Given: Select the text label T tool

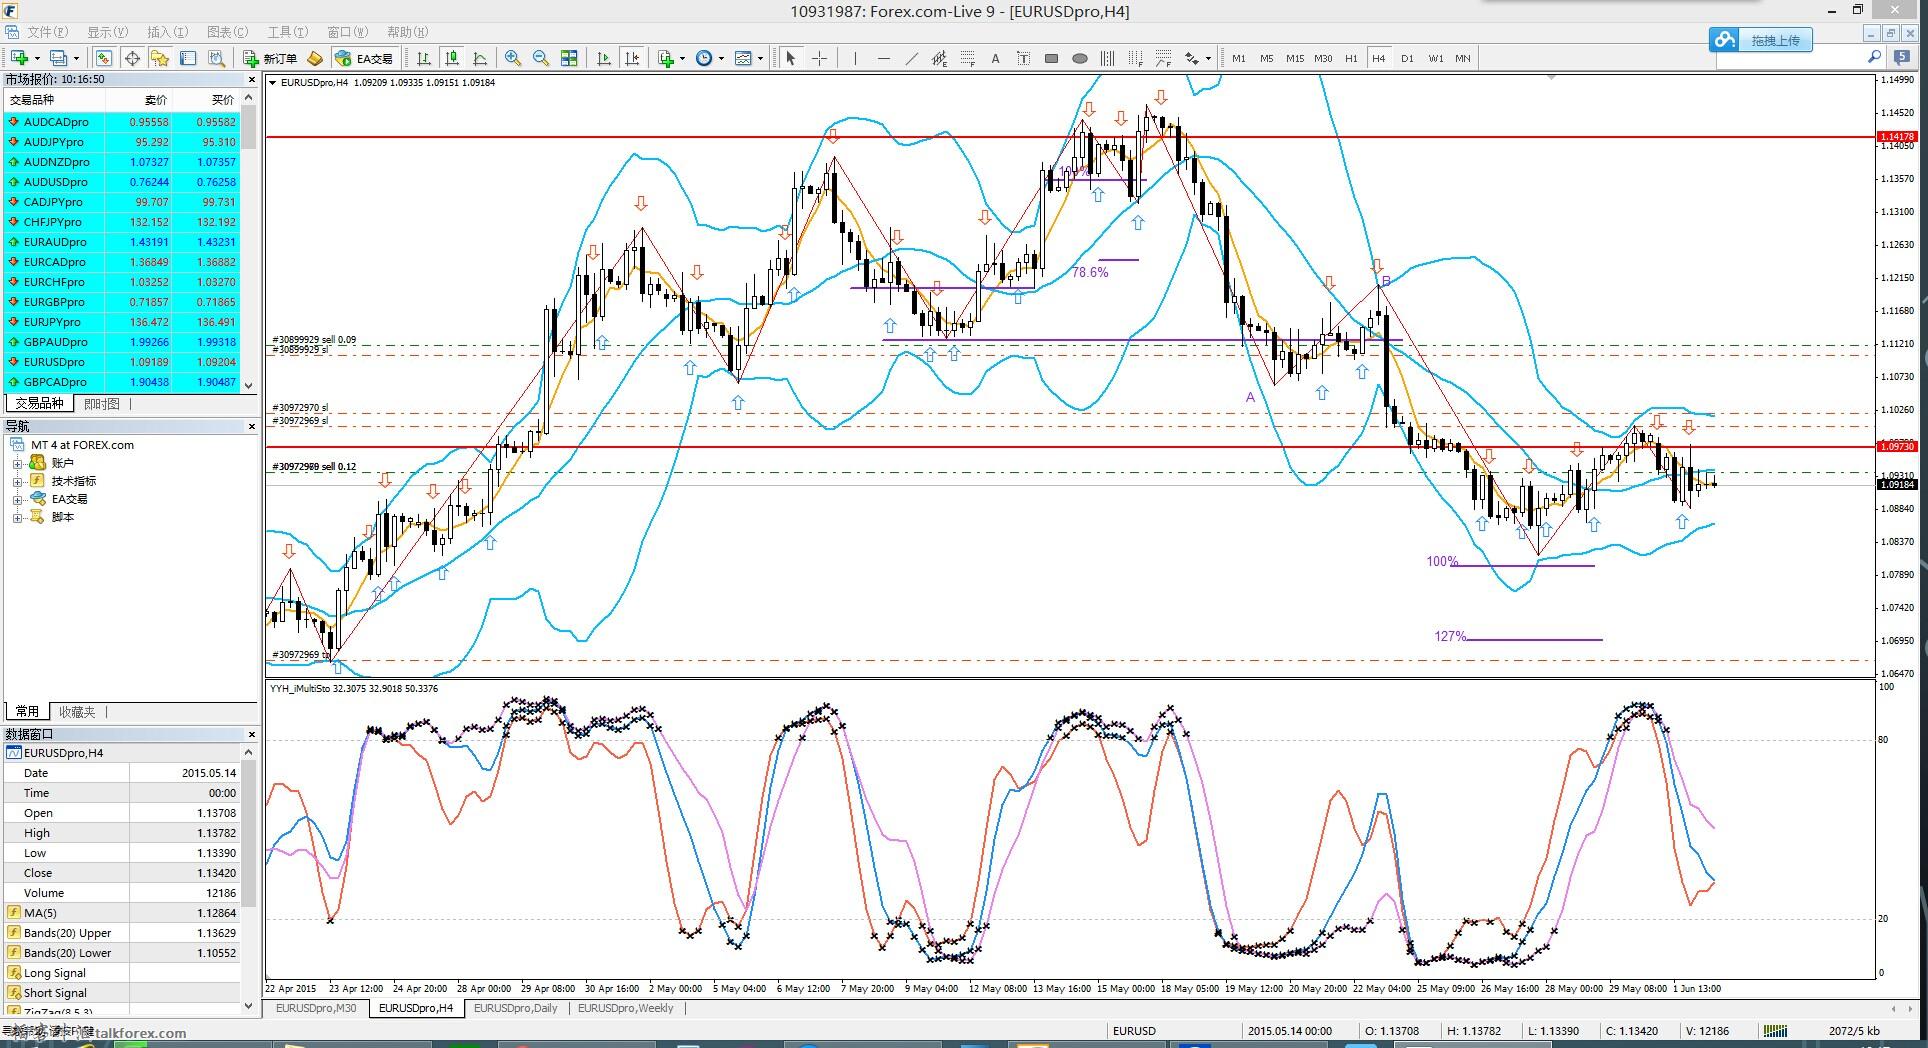Looking at the screenshot, I should pos(1023,58).
